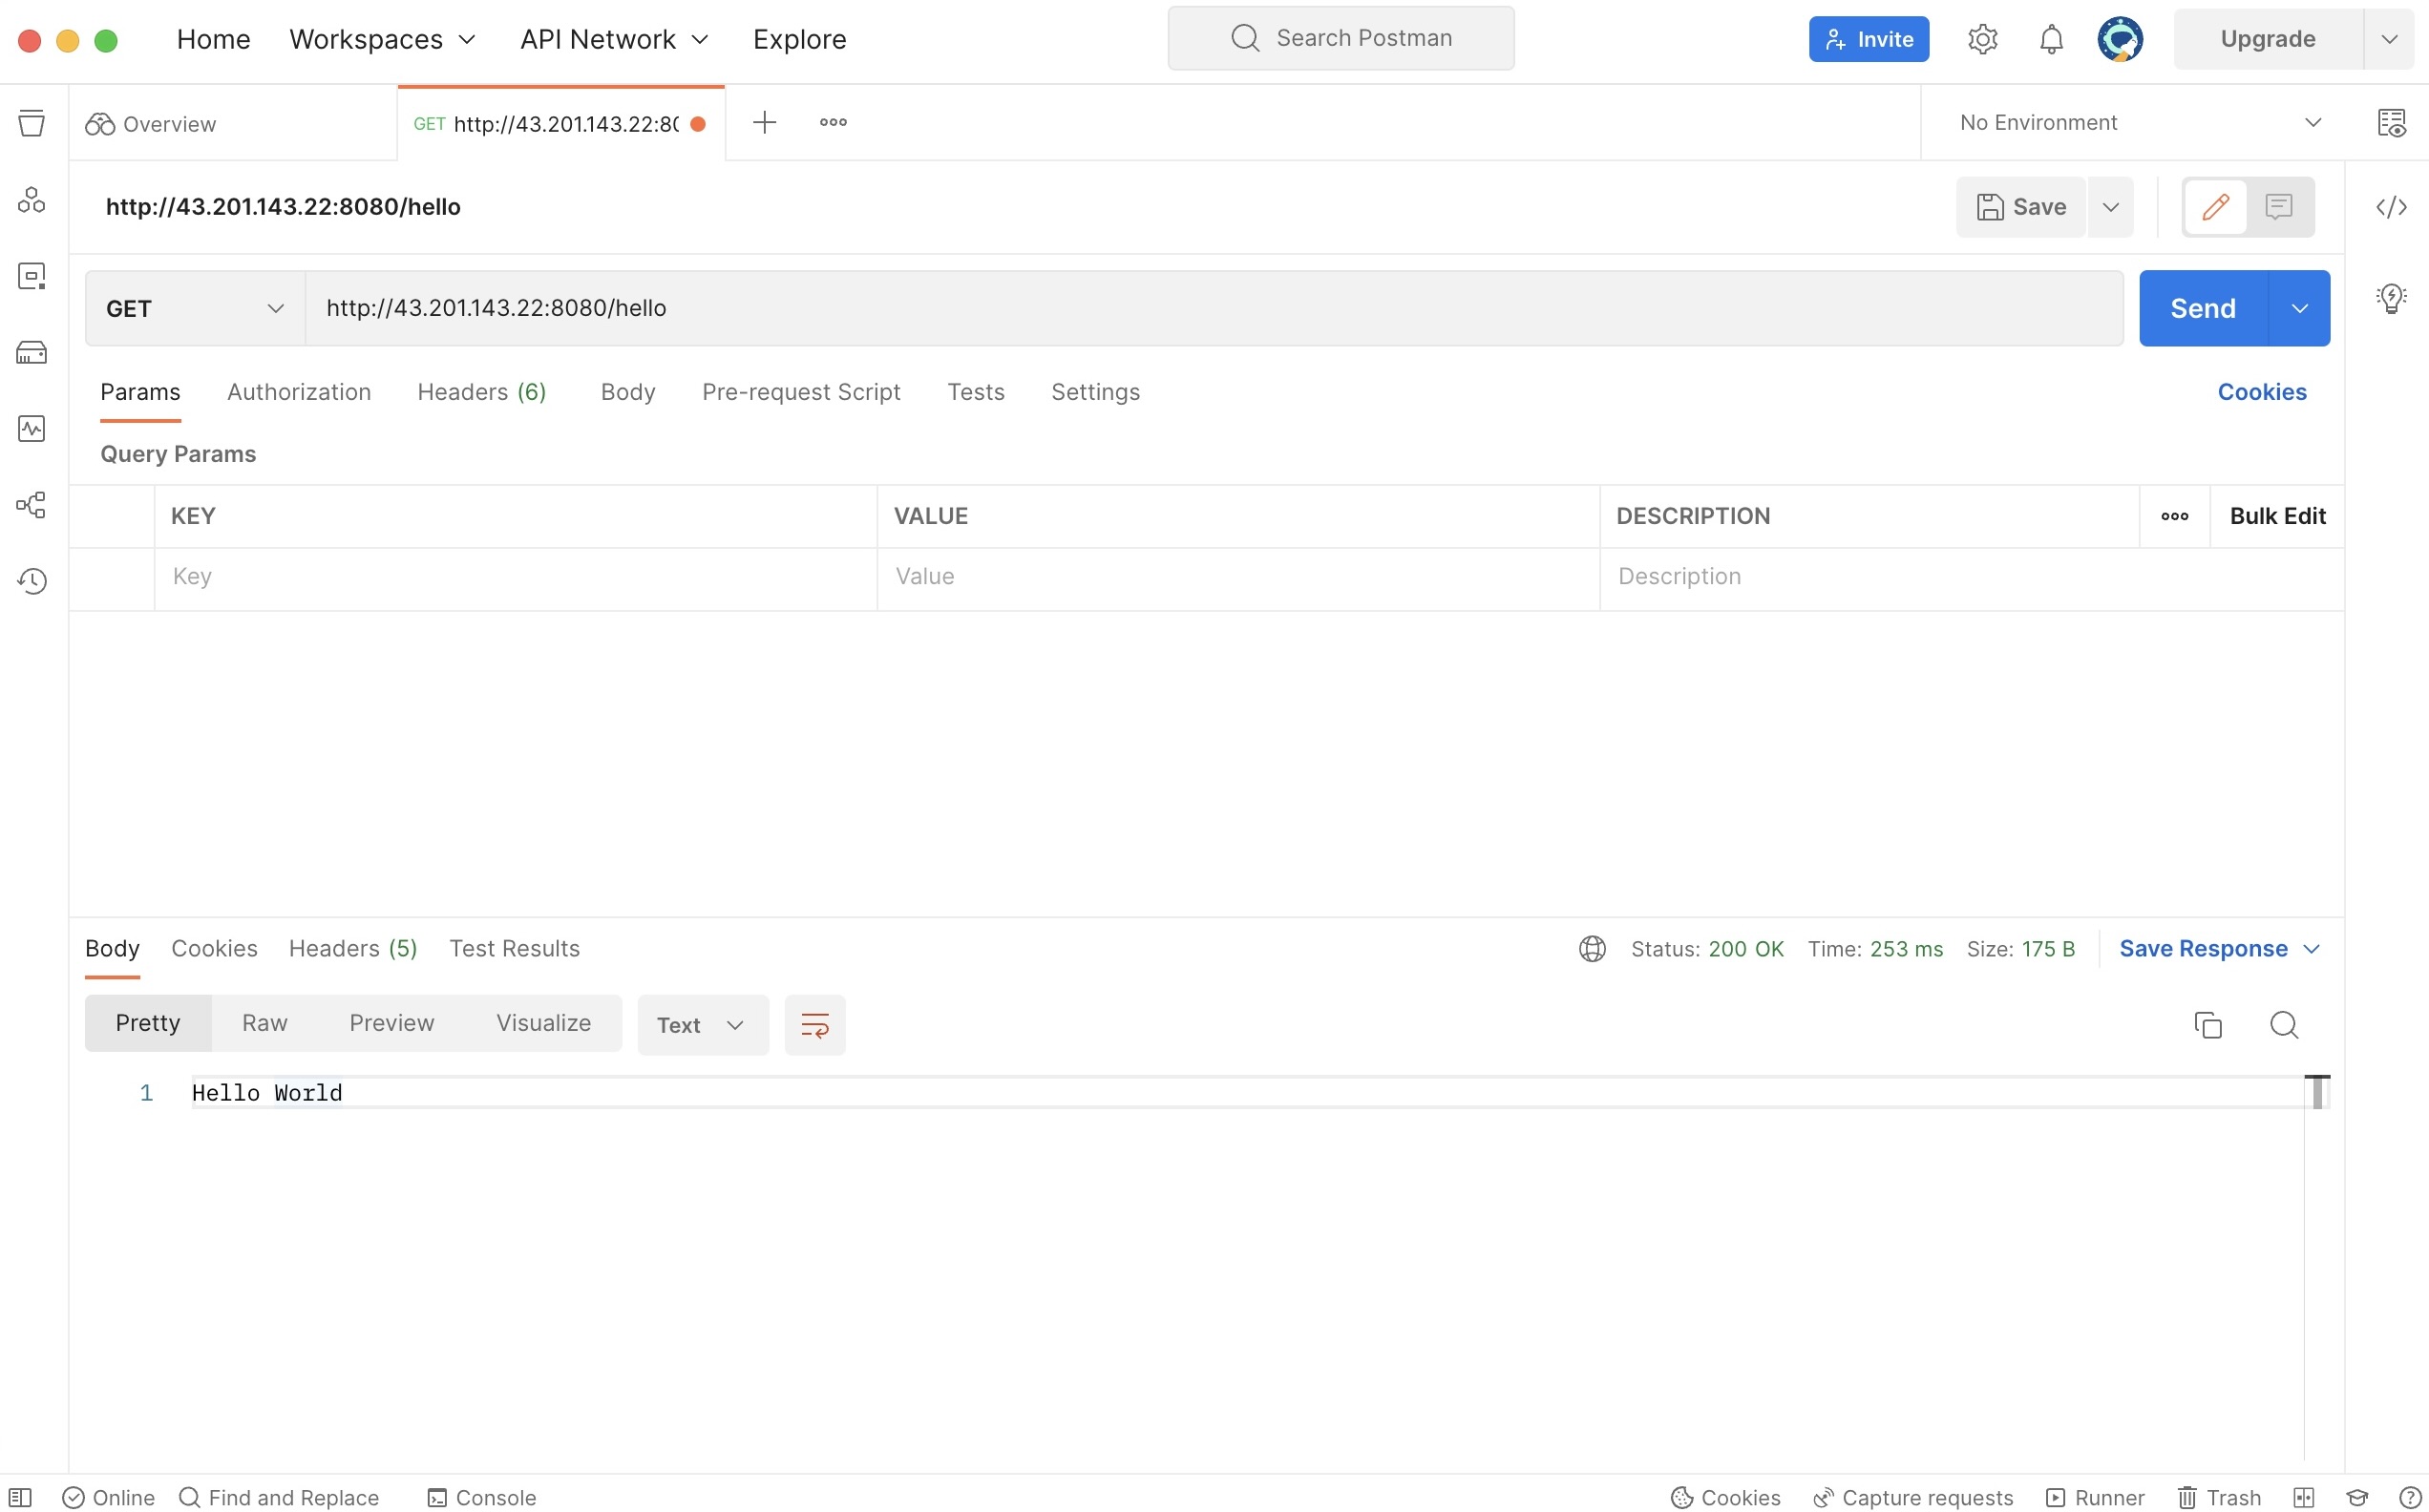Open the Cookies link beside Settings
Image resolution: width=2429 pixels, height=1512 pixels.
coord(2261,392)
